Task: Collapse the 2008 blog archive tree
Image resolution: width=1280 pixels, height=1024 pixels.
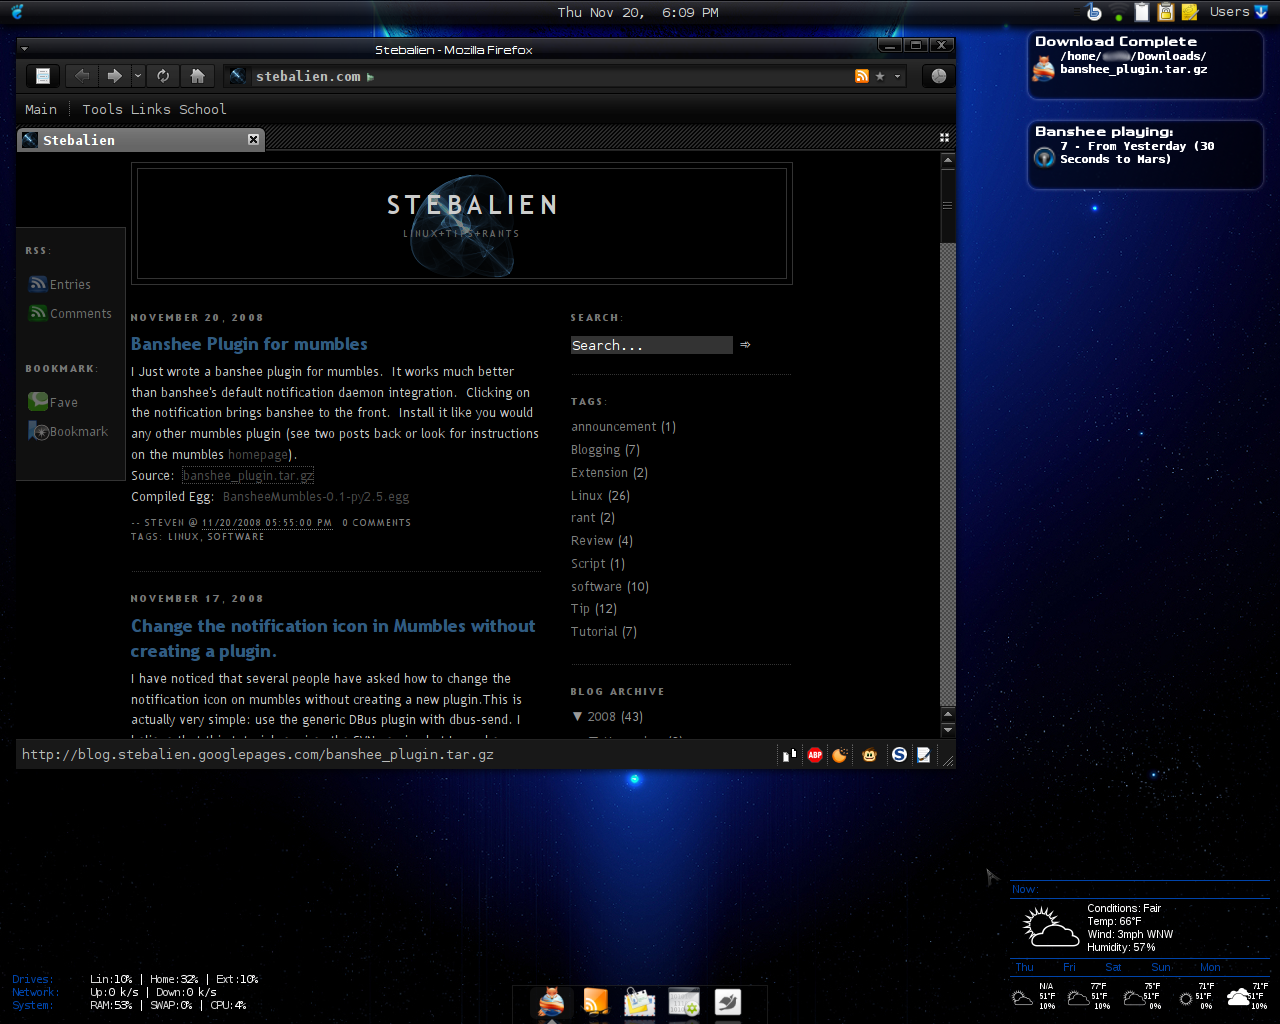Action: 577,717
